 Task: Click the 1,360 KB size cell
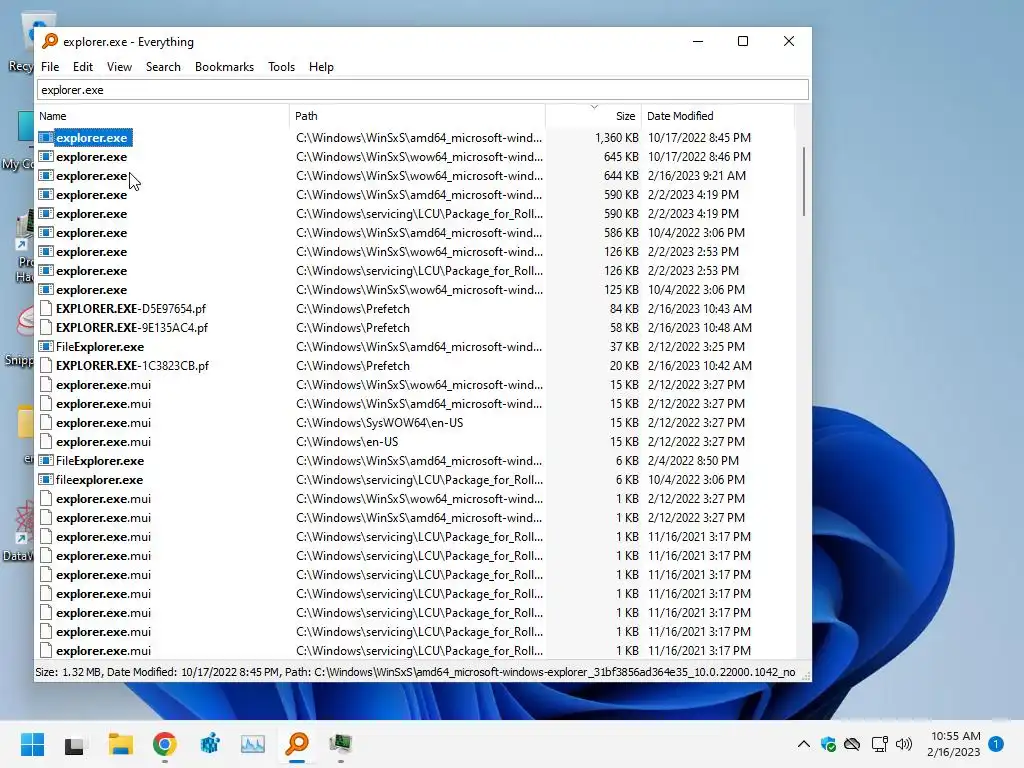pos(616,138)
